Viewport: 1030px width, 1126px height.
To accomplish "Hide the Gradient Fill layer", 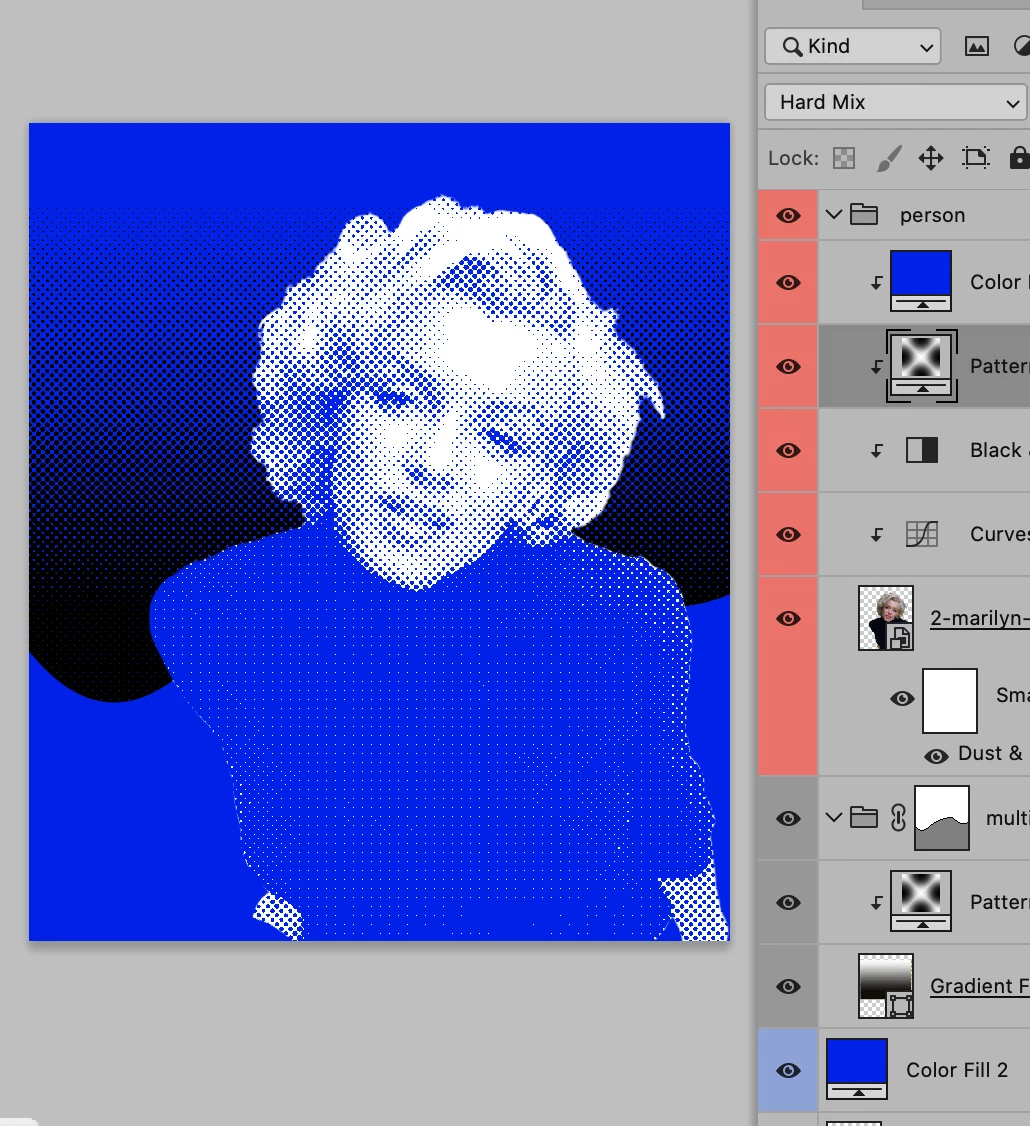I will pos(788,987).
